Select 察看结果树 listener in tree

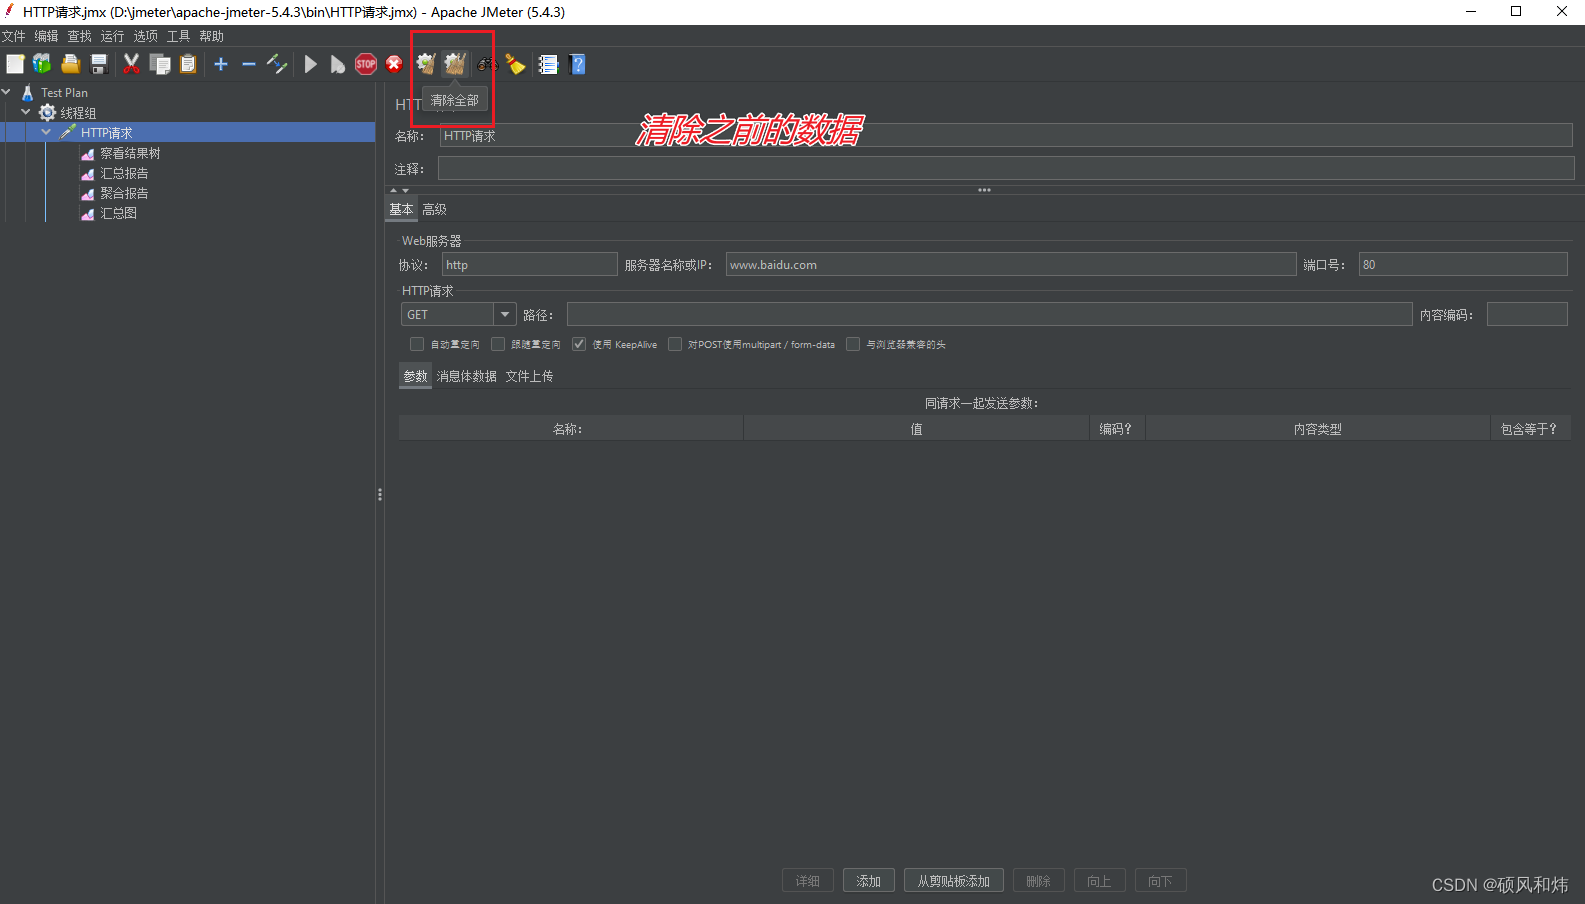tap(130, 153)
